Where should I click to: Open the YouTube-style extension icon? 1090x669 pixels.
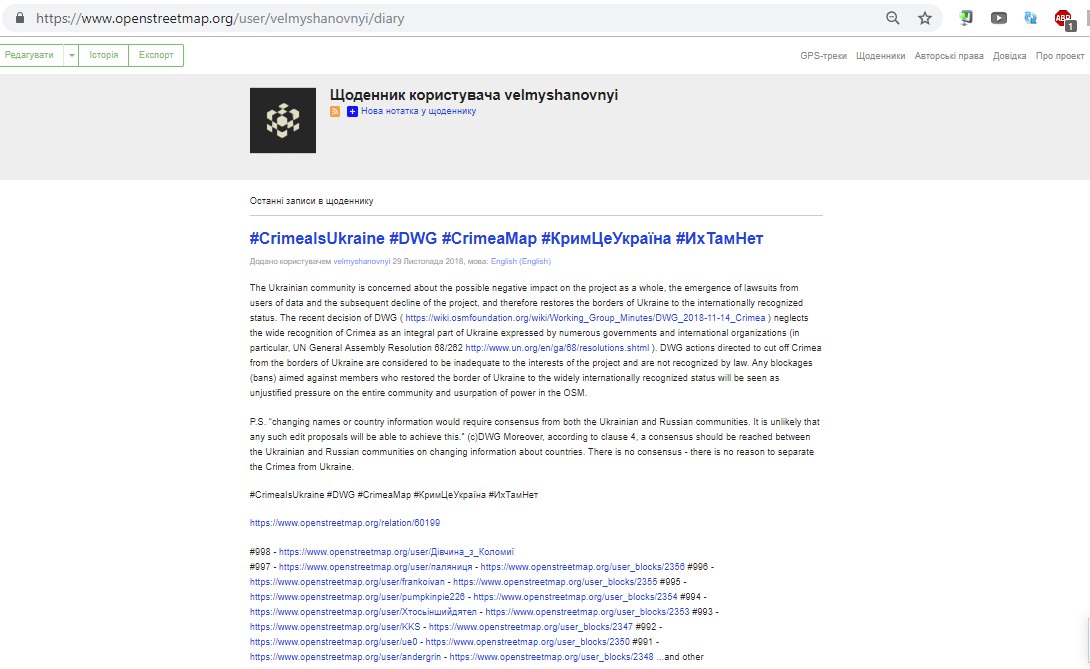[998, 18]
